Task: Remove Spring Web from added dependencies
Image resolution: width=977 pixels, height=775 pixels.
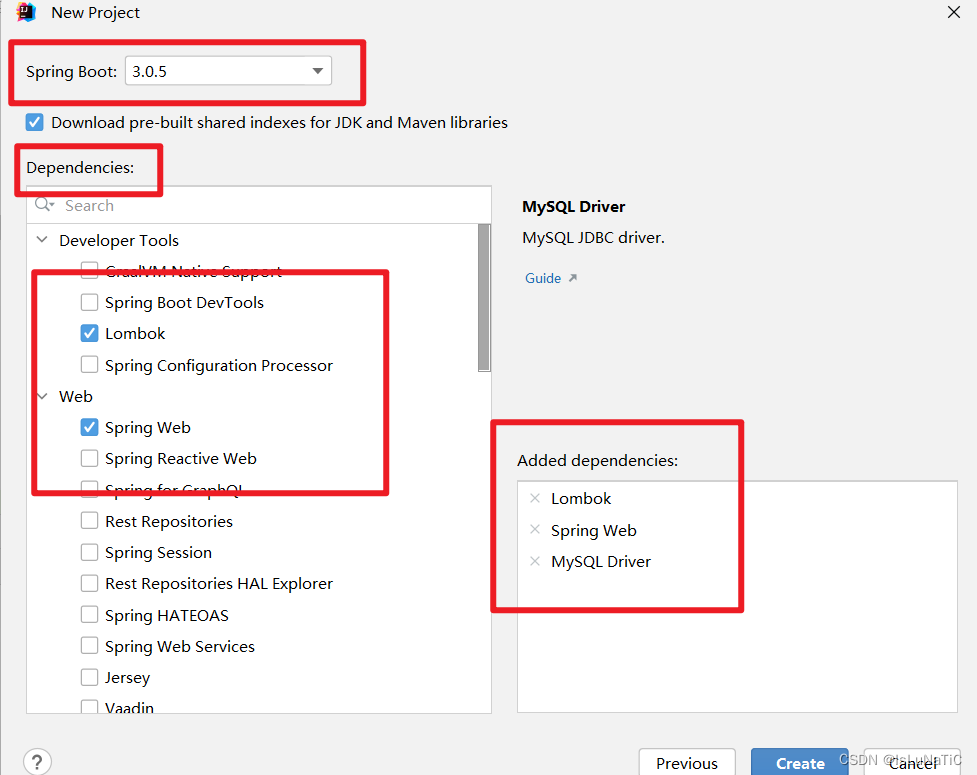Action: 535,530
